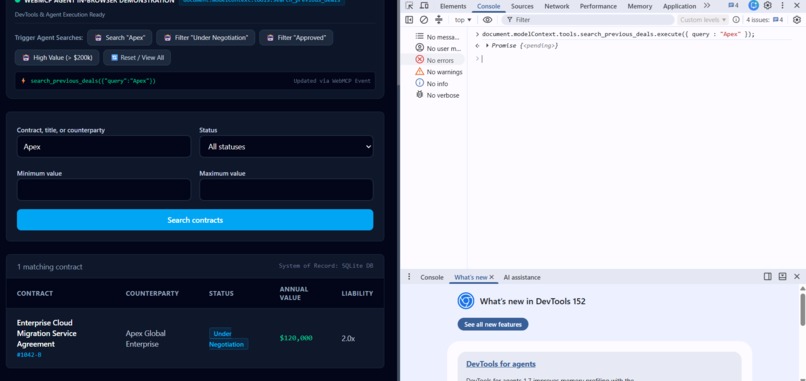This screenshot has height=381, width=806.
Task: Focus the contract search field containing Apex
Action: coord(104,147)
